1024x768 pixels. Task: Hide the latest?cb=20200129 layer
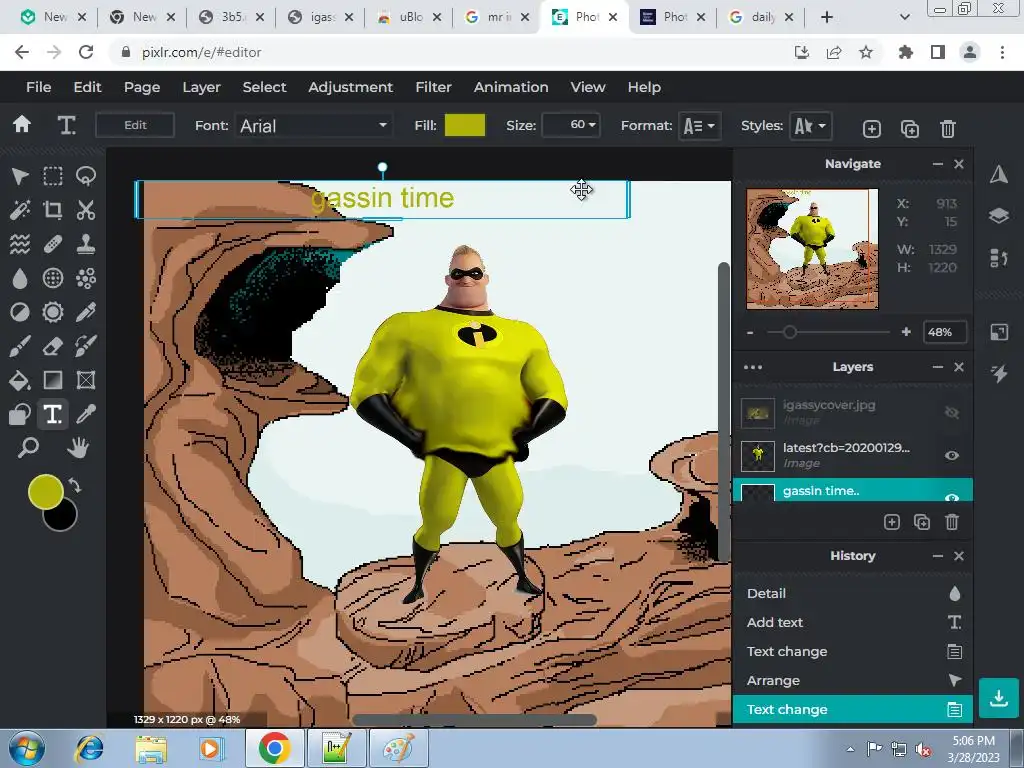click(952, 455)
